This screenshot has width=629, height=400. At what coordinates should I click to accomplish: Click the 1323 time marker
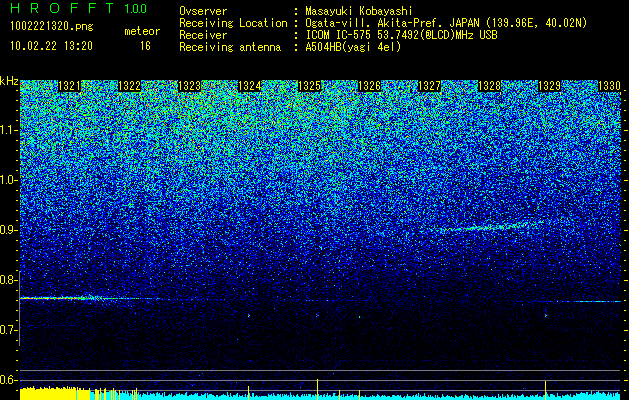coord(189,86)
